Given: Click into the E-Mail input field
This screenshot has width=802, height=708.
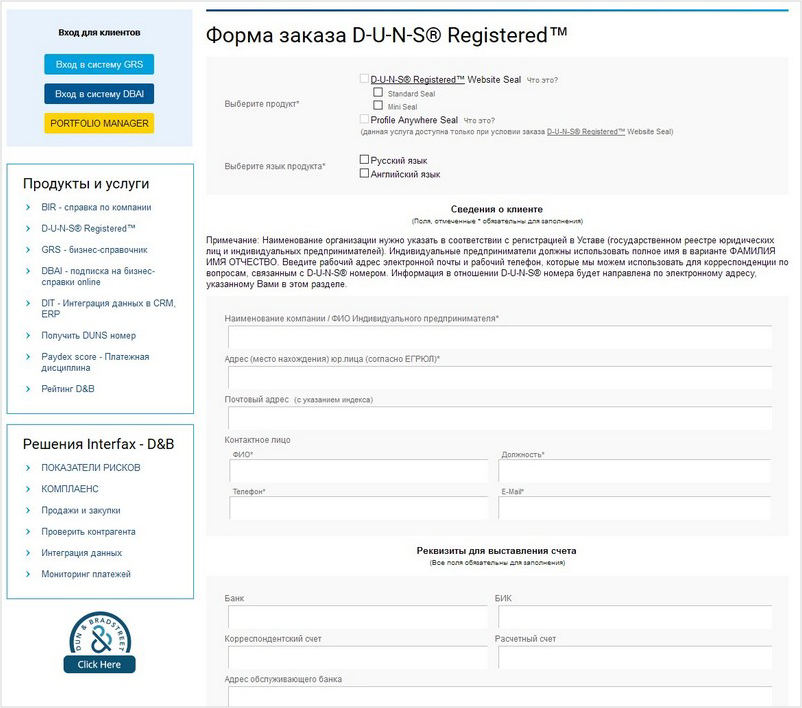Looking at the screenshot, I should click(x=634, y=507).
